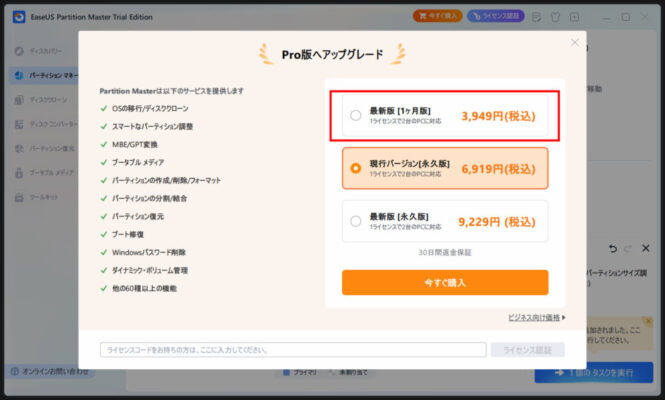Close the pending task panel with X
Viewport: 665px width, 400px height.
(645, 248)
